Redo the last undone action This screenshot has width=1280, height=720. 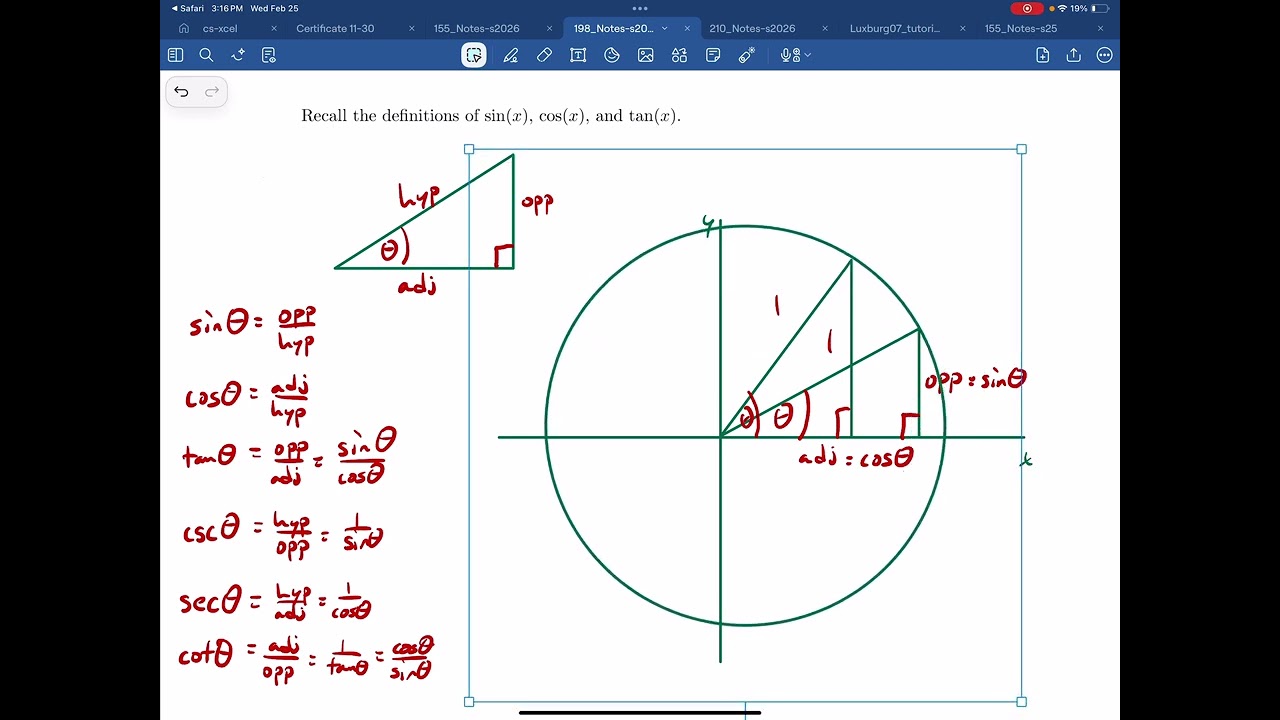(212, 92)
